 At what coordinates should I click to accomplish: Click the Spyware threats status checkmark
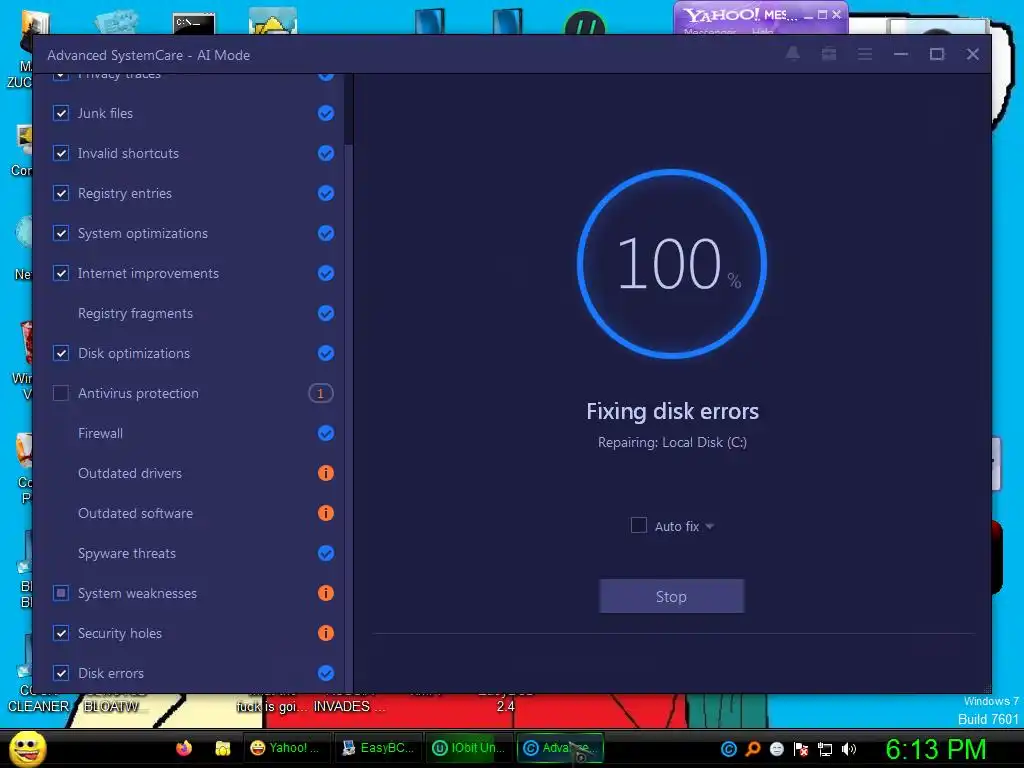326,554
